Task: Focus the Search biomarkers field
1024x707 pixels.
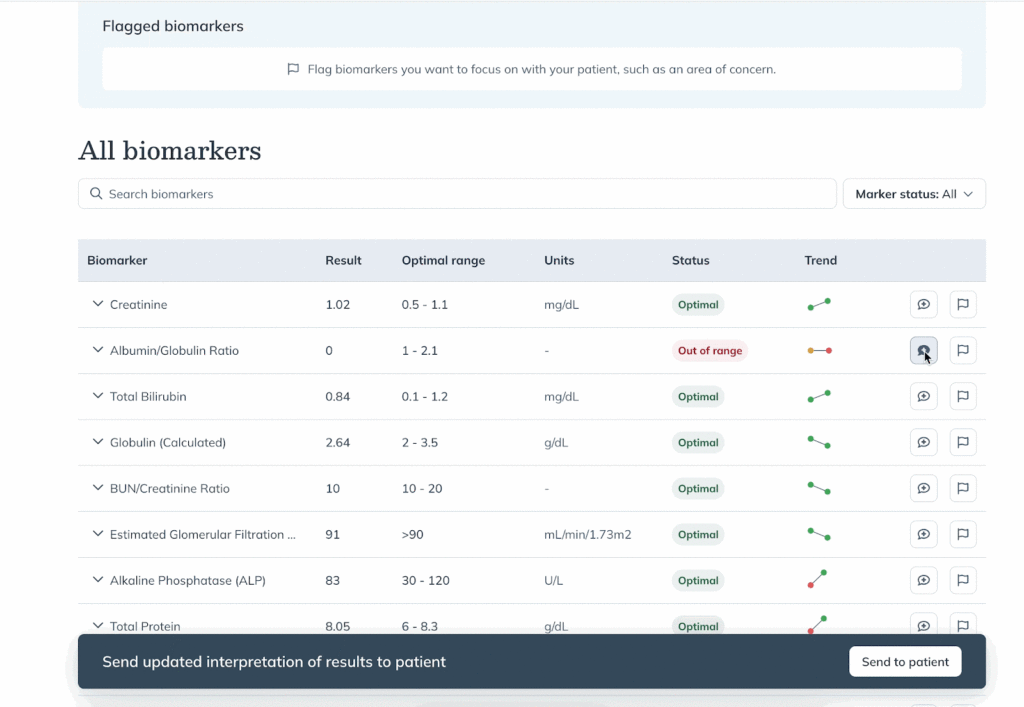Action: coord(457,194)
